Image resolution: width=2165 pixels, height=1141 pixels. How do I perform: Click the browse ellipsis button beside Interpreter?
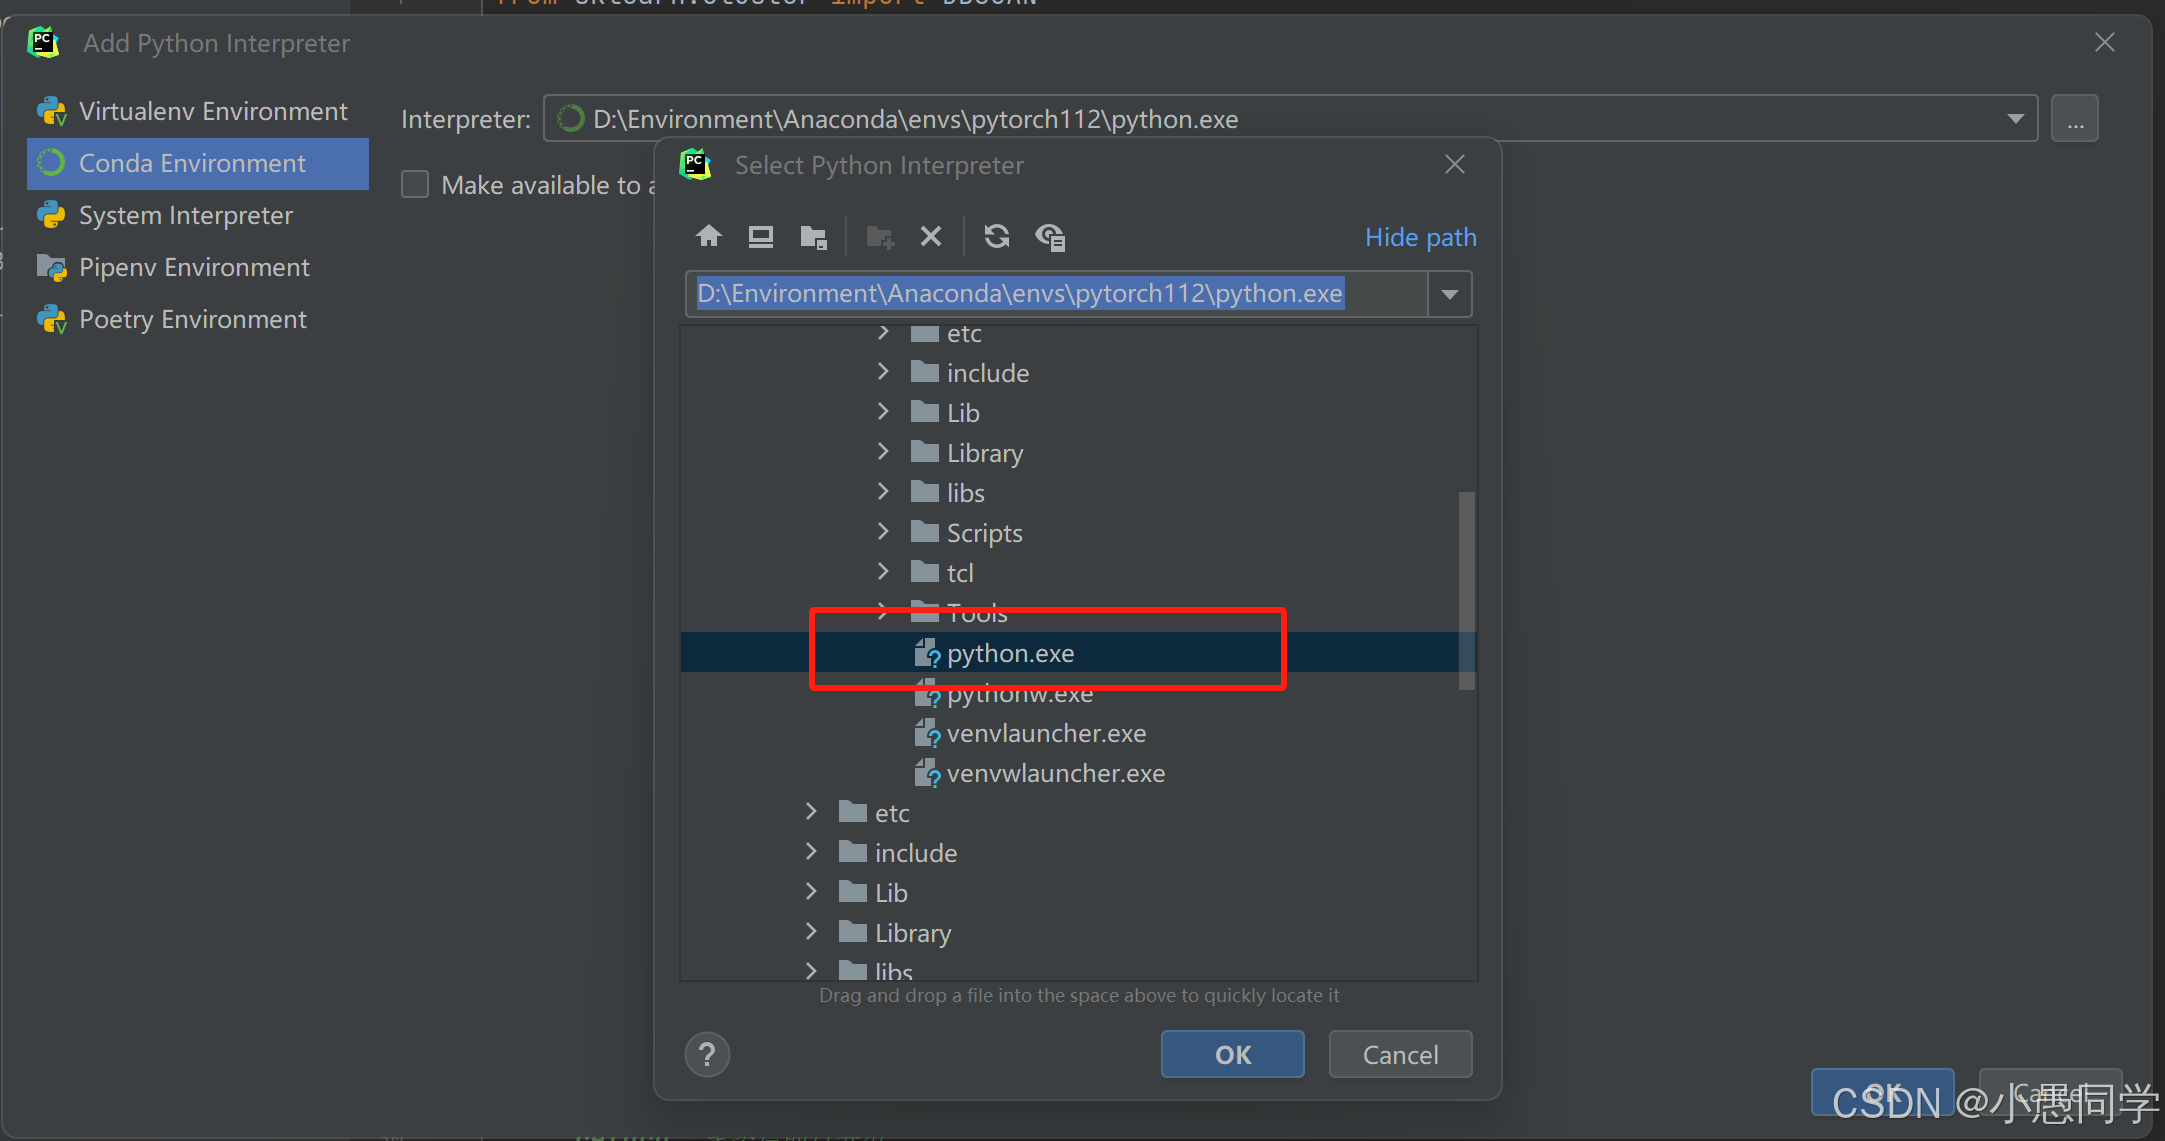pos(2075,119)
